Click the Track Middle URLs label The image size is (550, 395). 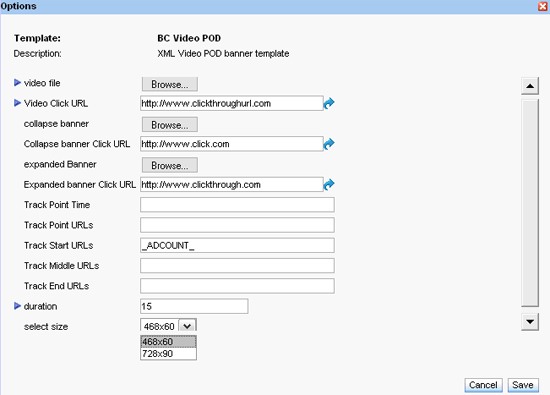tap(61, 266)
